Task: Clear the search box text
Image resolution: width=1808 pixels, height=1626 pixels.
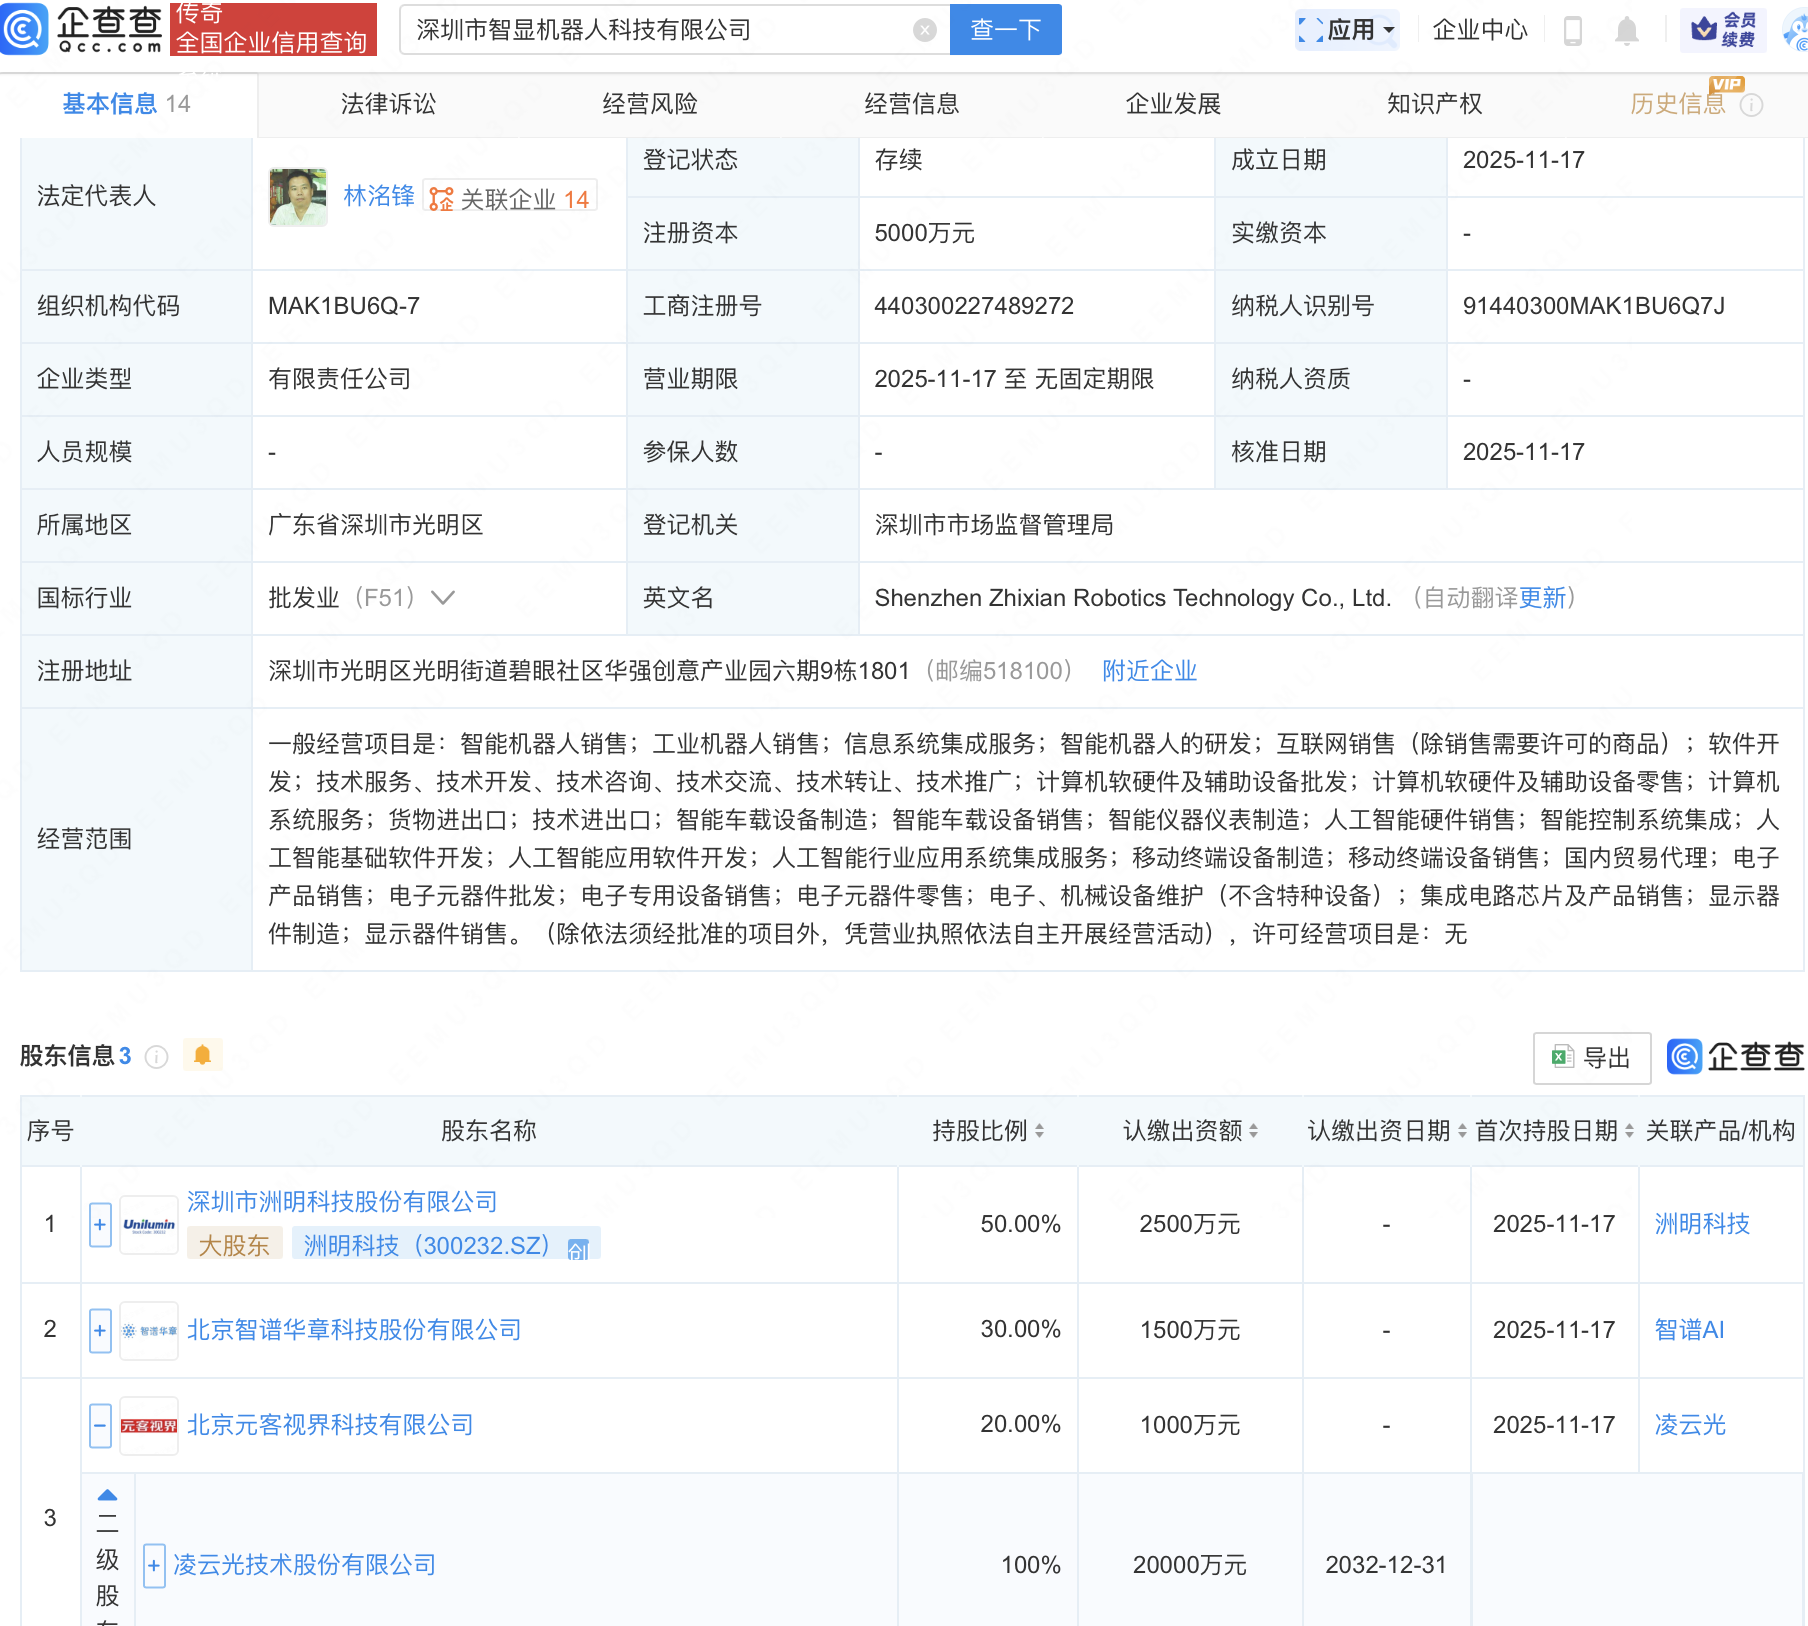Action: point(925,30)
